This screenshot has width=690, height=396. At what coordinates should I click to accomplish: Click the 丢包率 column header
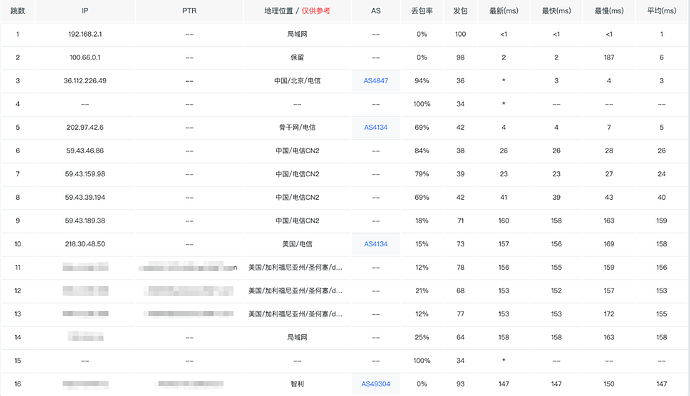[x=422, y=11]
